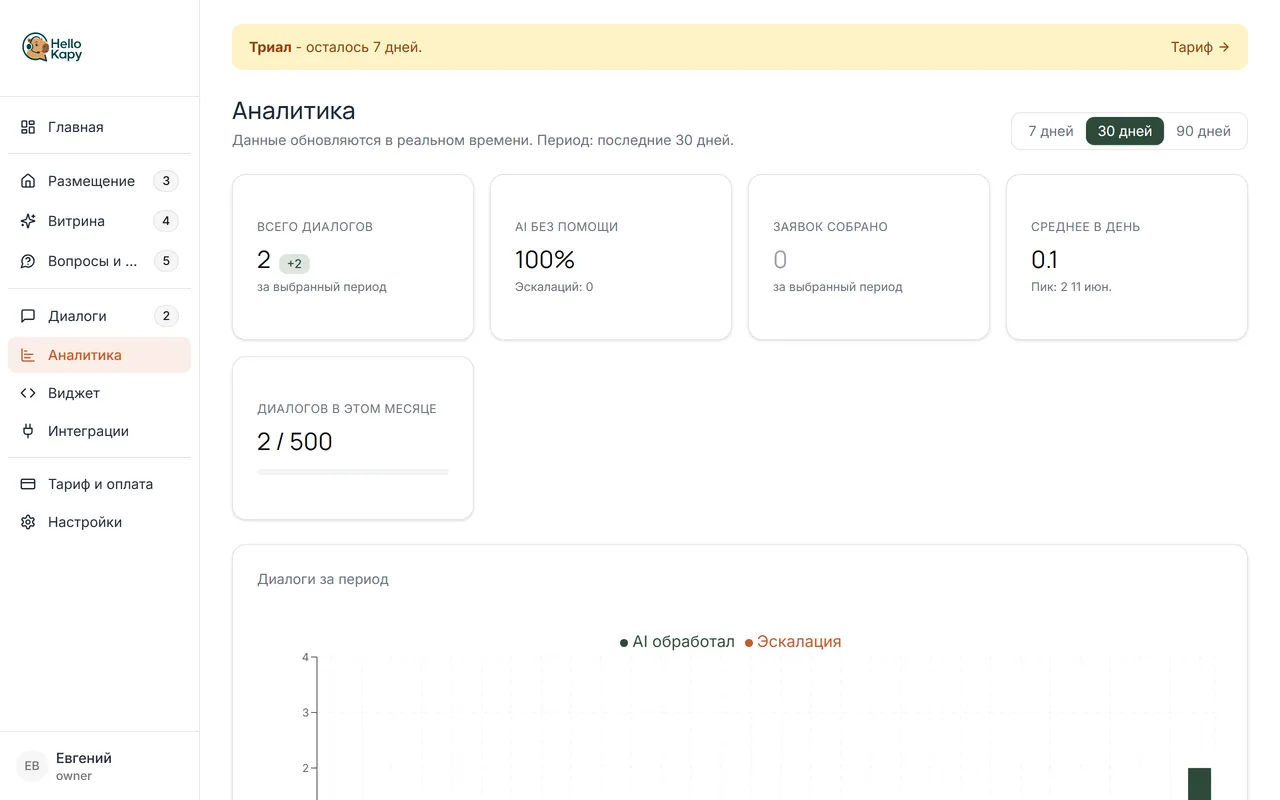Viewport: 1280px width, 800px height.
Task: Go to Размещение section
Action: tap(99, 181)
